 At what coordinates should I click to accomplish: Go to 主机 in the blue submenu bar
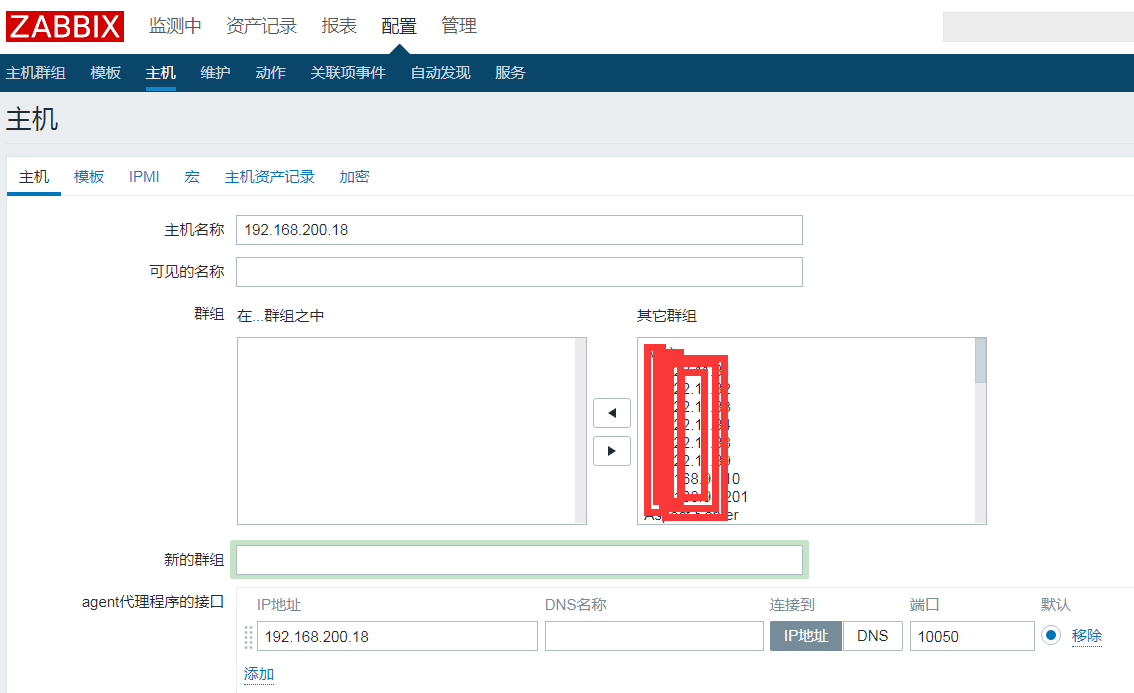pyautogui.click(x=161, y=72)
